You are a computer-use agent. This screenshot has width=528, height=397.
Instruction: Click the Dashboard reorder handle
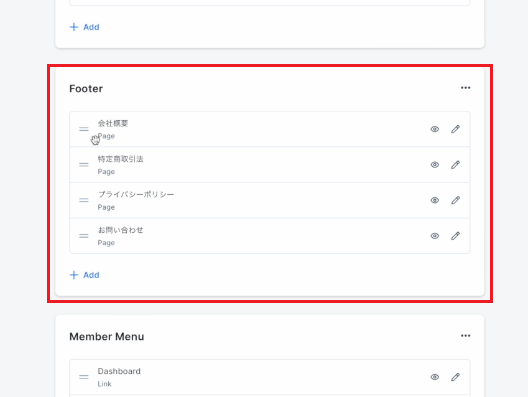[84, 377]
